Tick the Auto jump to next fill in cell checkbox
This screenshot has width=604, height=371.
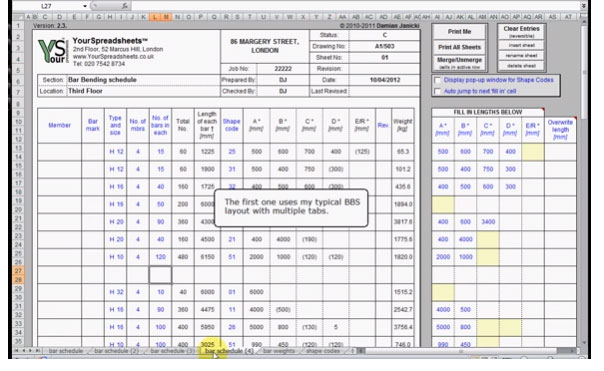click(437, 91)
